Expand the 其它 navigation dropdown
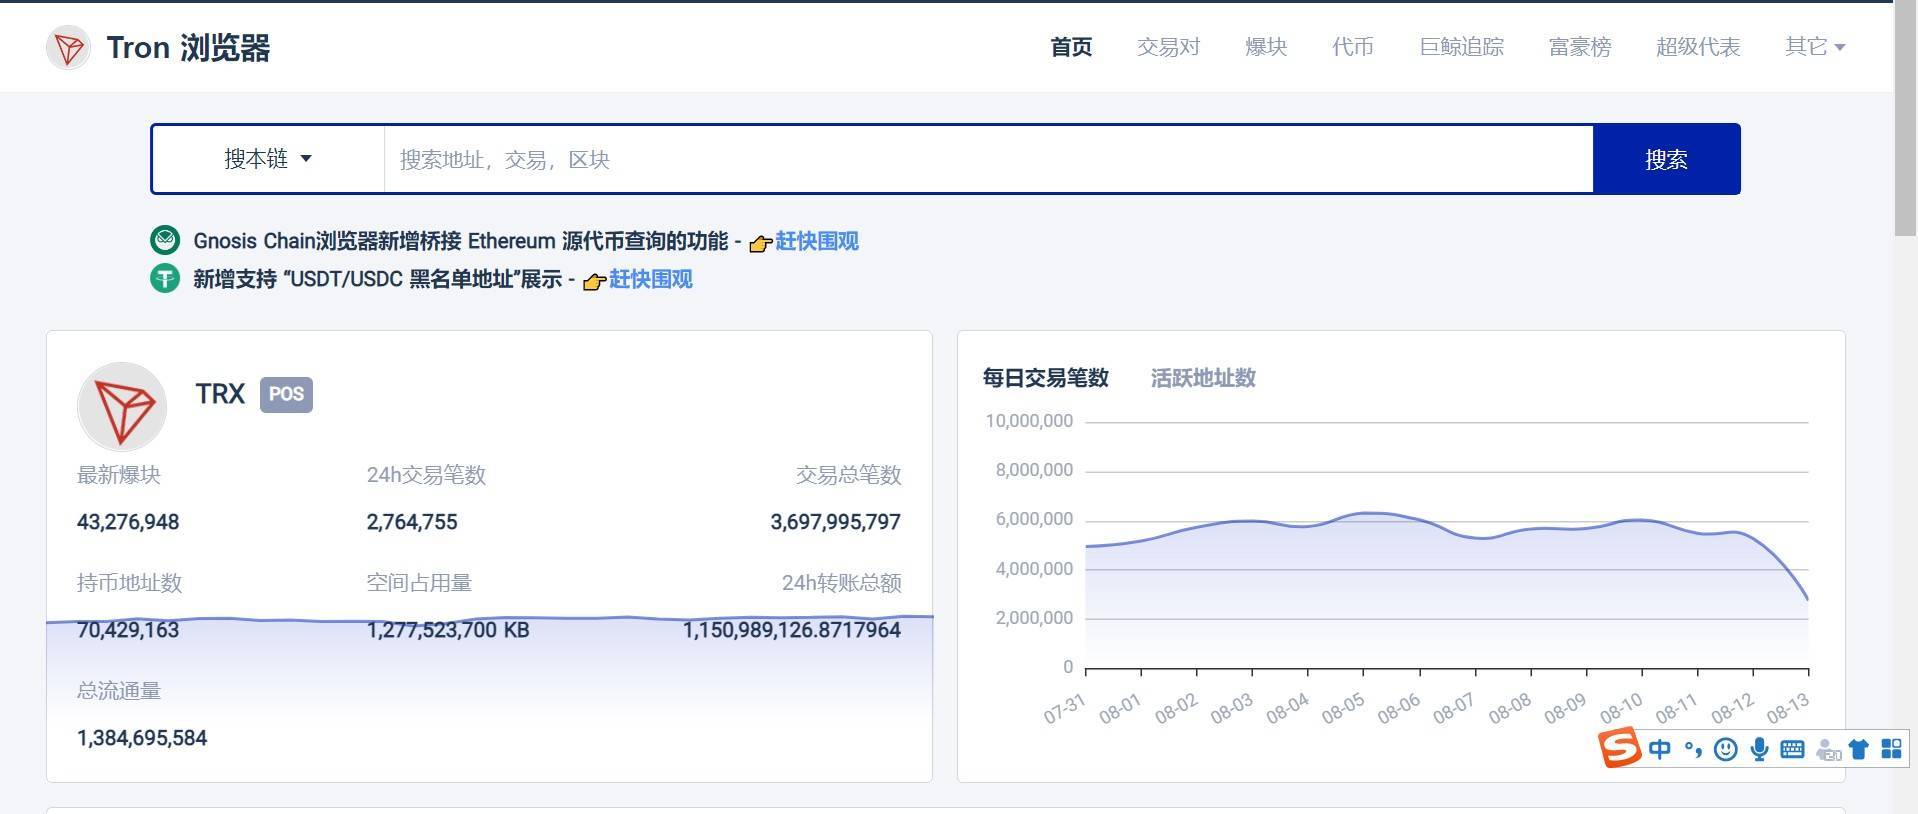Viewport: 1918px width, 814px height. [x=1814, y=47]
